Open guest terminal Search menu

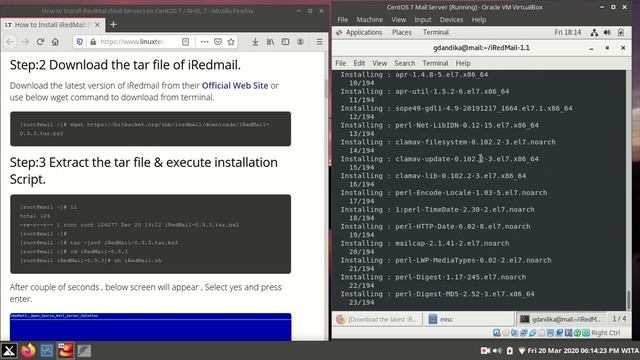[x=404, y=63]
